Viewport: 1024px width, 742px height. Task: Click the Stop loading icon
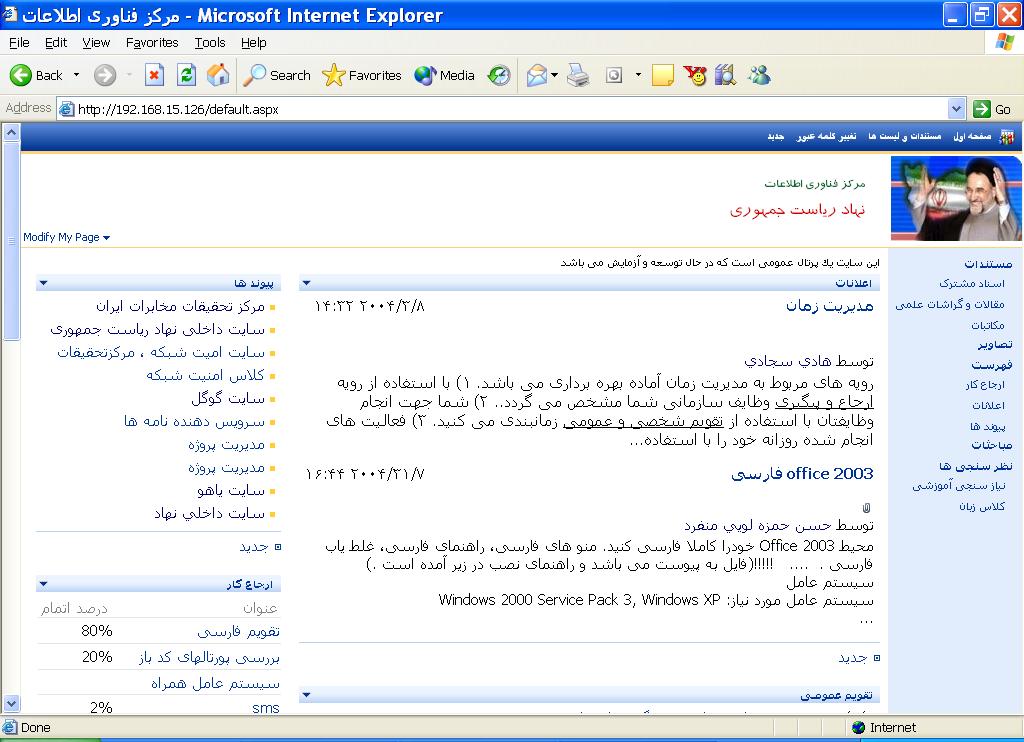tap(154, 75)
